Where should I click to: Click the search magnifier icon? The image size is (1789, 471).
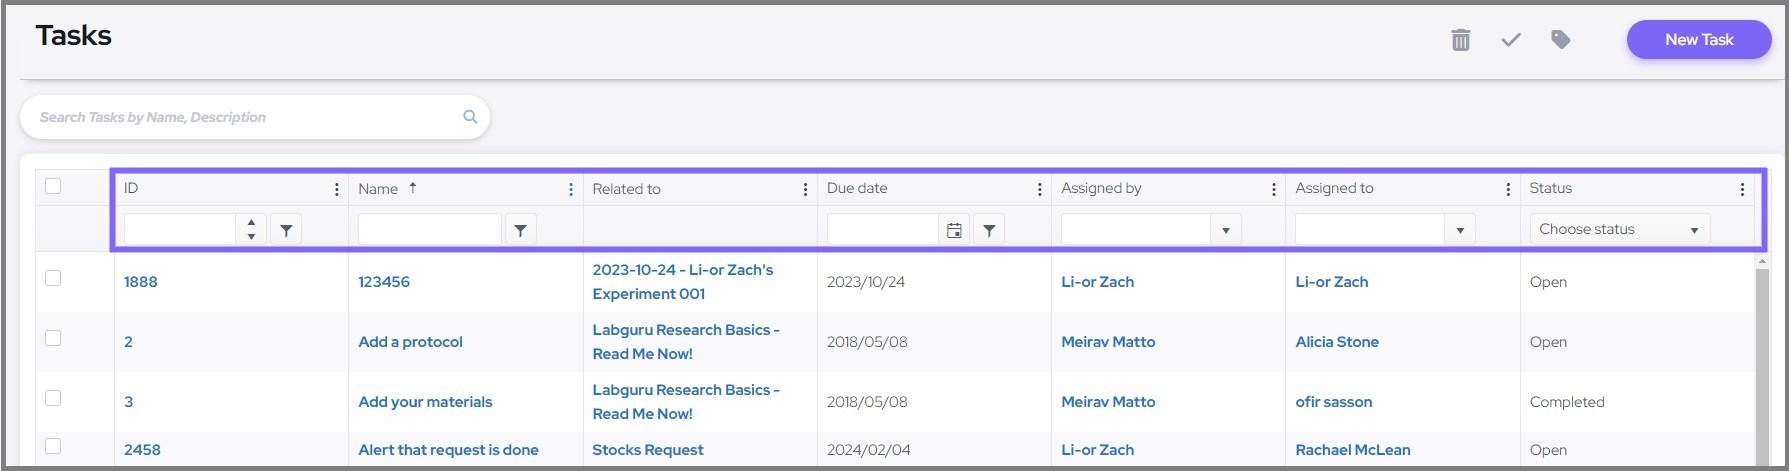[x=470, y=117]
